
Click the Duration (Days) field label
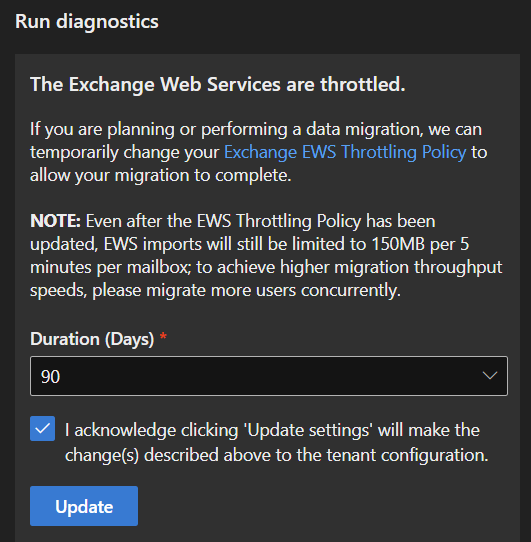pos(92,339)
